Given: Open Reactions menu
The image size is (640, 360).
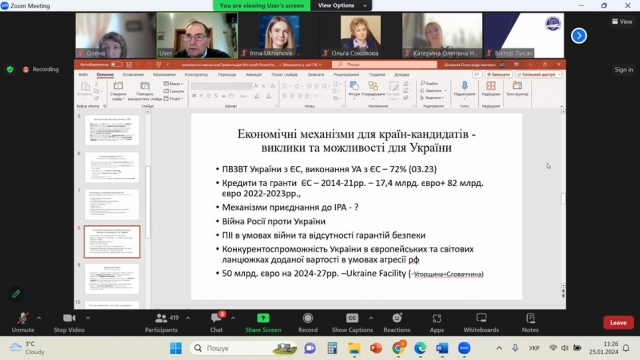Looking at the screenshot, I should (397, 322).
